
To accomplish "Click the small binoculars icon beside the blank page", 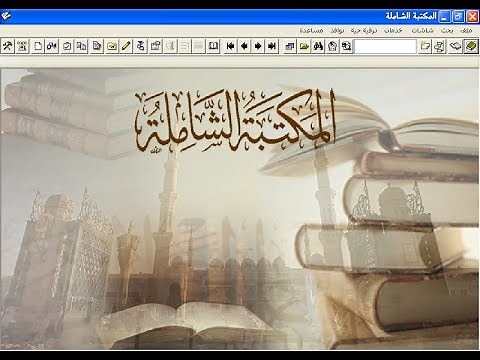I will [52, 46].
